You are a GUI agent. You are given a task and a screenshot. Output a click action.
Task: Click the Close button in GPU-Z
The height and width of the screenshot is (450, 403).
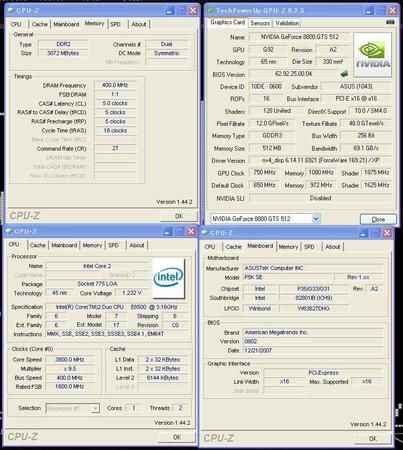[378, 219]
